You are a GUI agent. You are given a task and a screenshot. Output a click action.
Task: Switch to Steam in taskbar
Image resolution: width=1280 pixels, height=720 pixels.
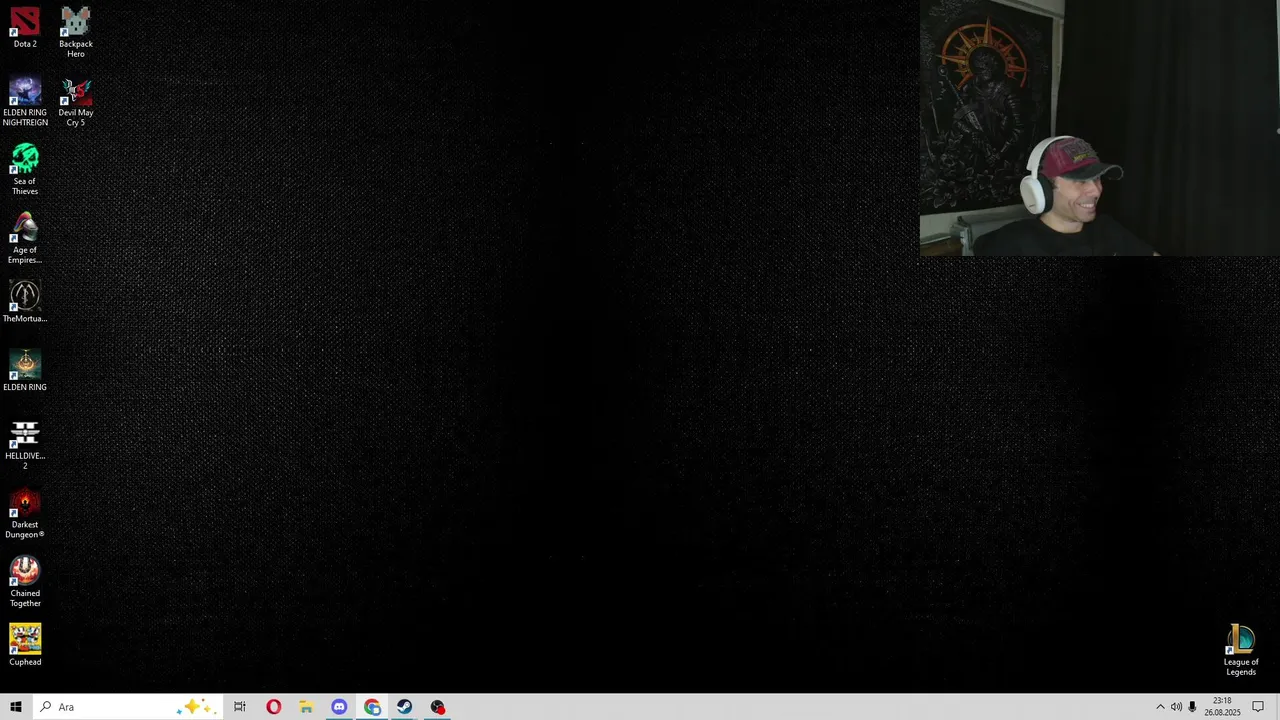pos(405,707)
